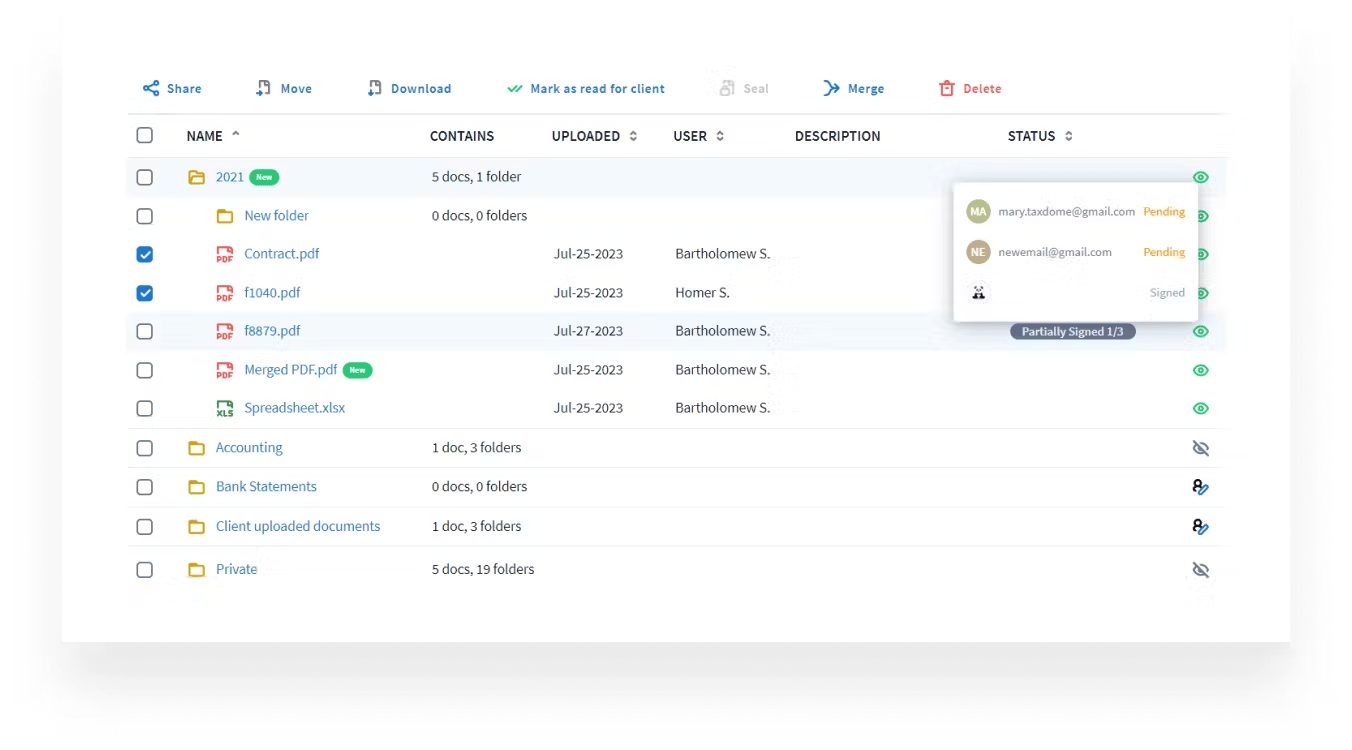Click the XLS icon beside Spreadsheet.xlsx
The width and height of the screenshot is (1352, 750).
[225, 409]
